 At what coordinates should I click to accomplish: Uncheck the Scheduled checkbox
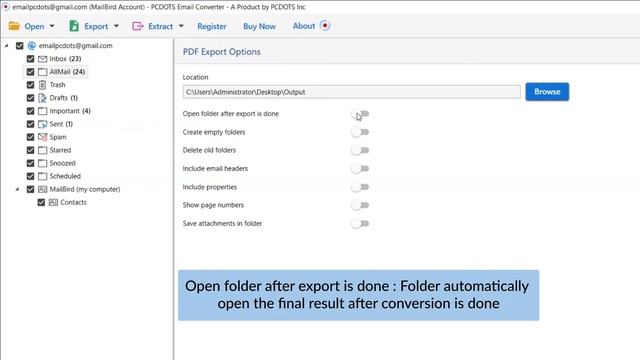tap(31, 176)
